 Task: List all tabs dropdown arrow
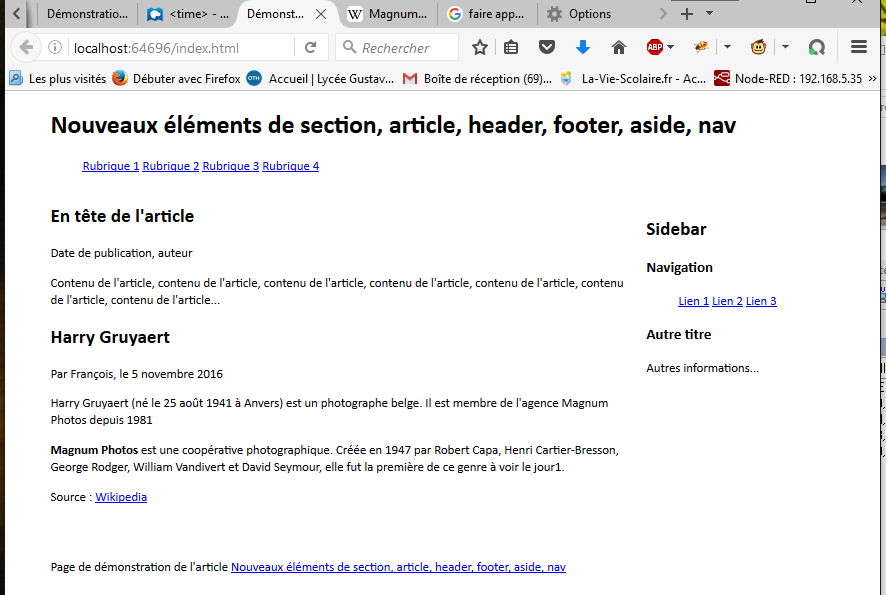(x=710, y=13)
